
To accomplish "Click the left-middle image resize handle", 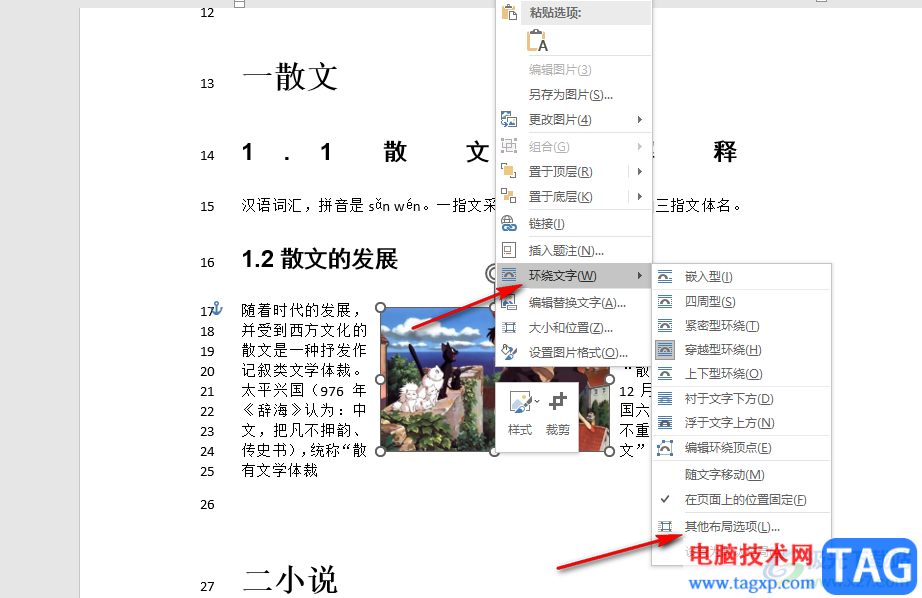I will click(x=380, y=379).
